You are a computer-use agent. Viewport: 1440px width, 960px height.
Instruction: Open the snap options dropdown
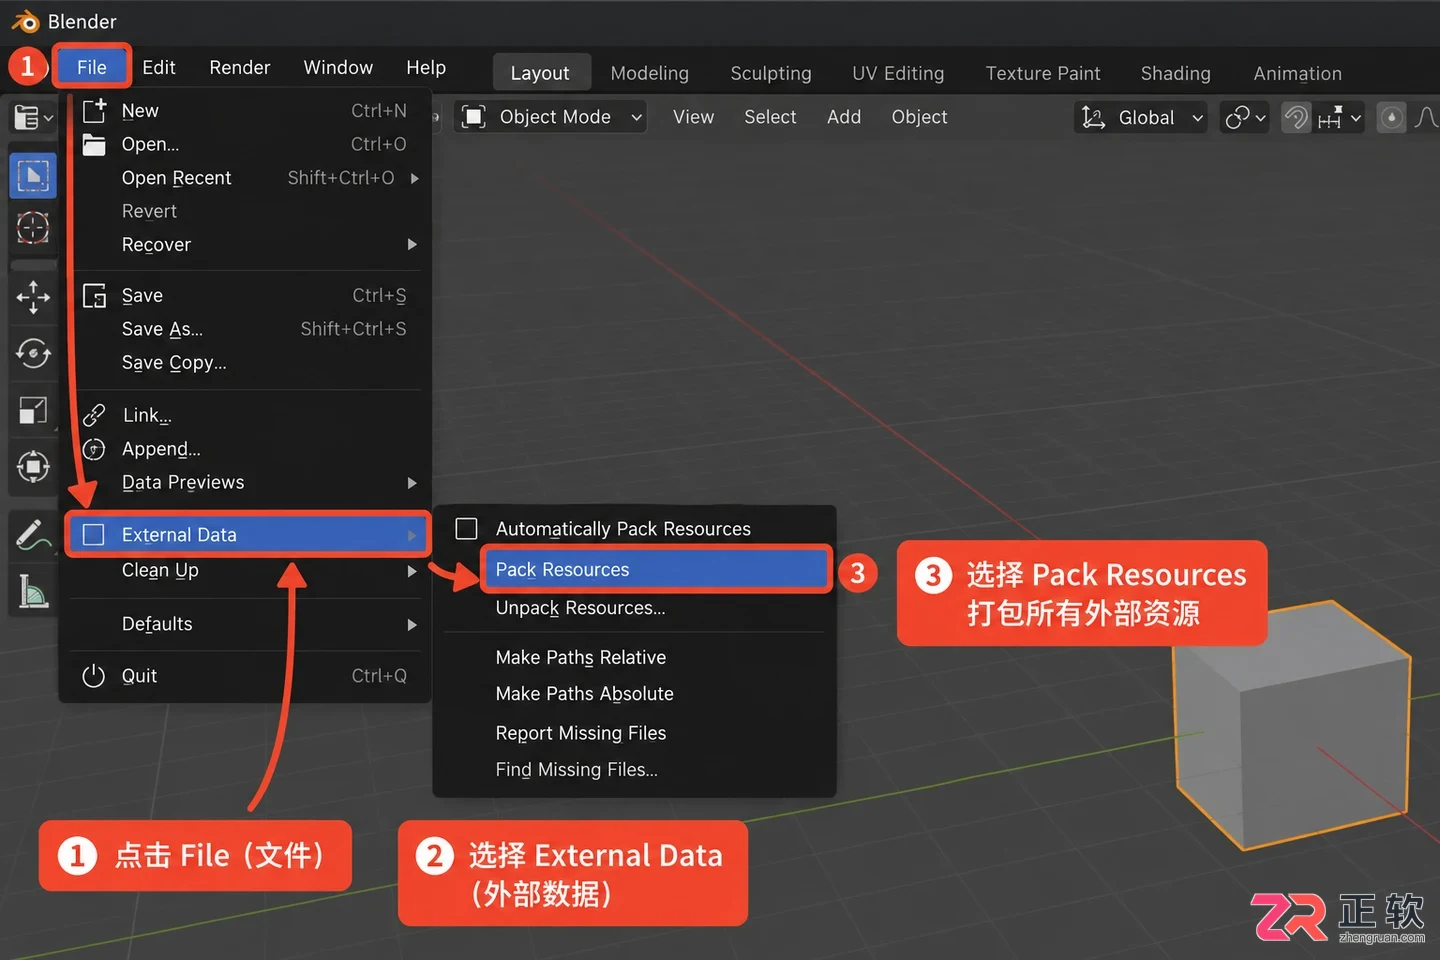point(1340,118)
